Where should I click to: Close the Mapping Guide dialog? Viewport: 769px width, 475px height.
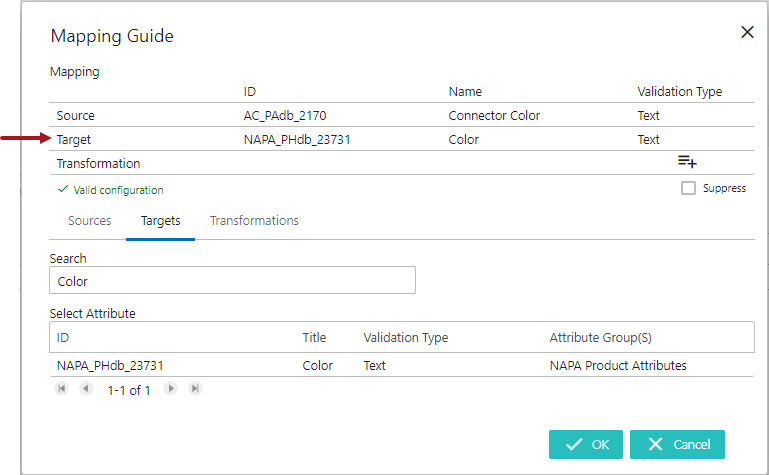(x=747, y=32)
